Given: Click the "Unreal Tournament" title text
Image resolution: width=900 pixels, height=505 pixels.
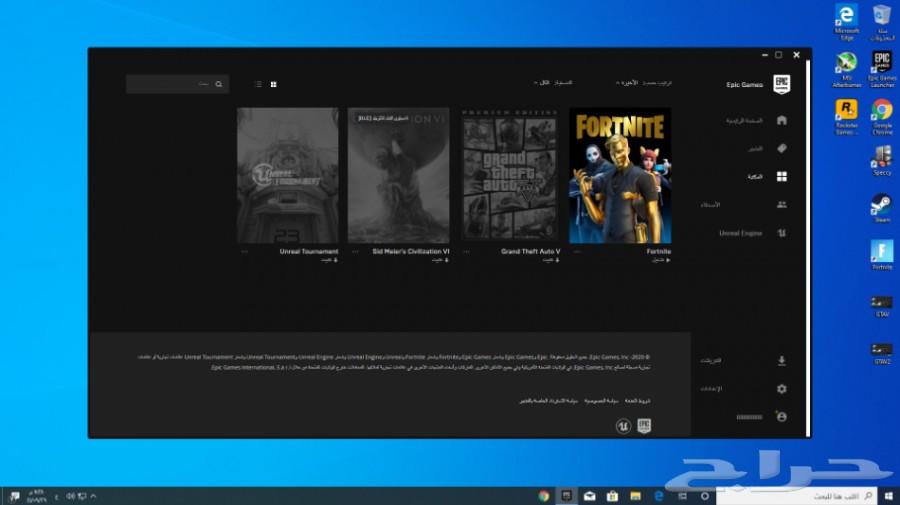Looking at the screenshot, I should [x=309, y=251].
